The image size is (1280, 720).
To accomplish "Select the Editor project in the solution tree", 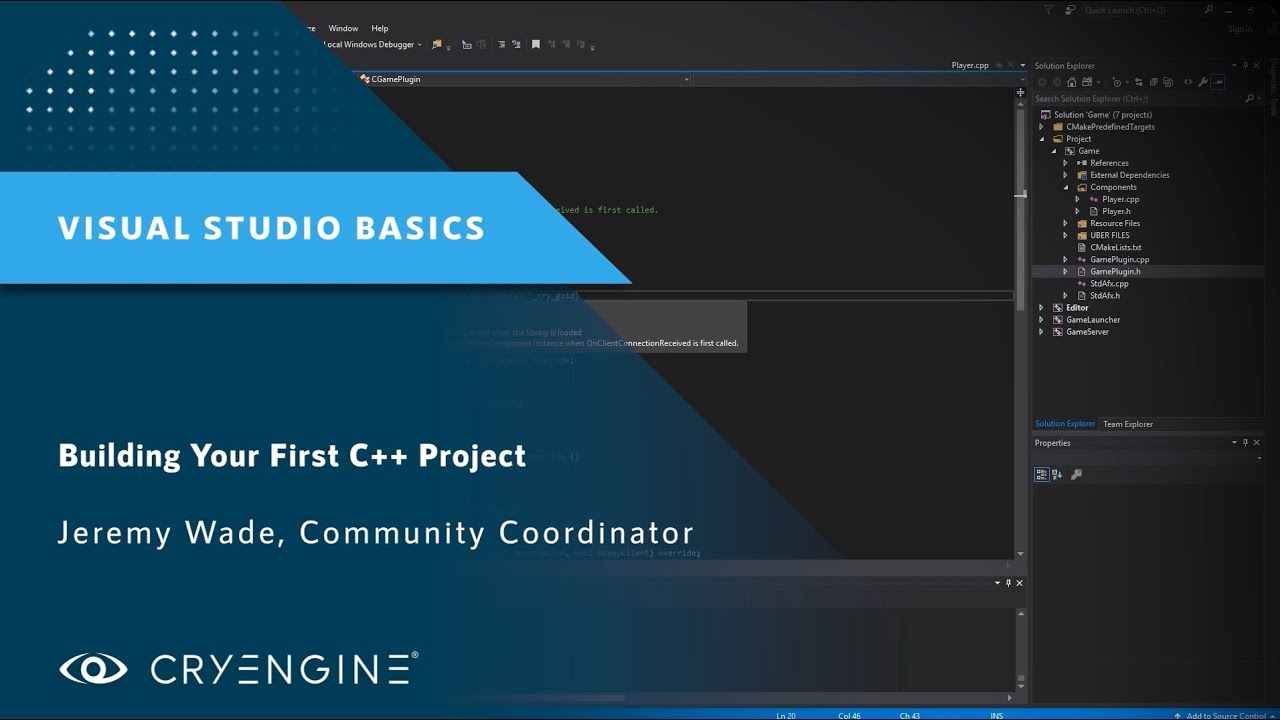I will pos(1077,307).
